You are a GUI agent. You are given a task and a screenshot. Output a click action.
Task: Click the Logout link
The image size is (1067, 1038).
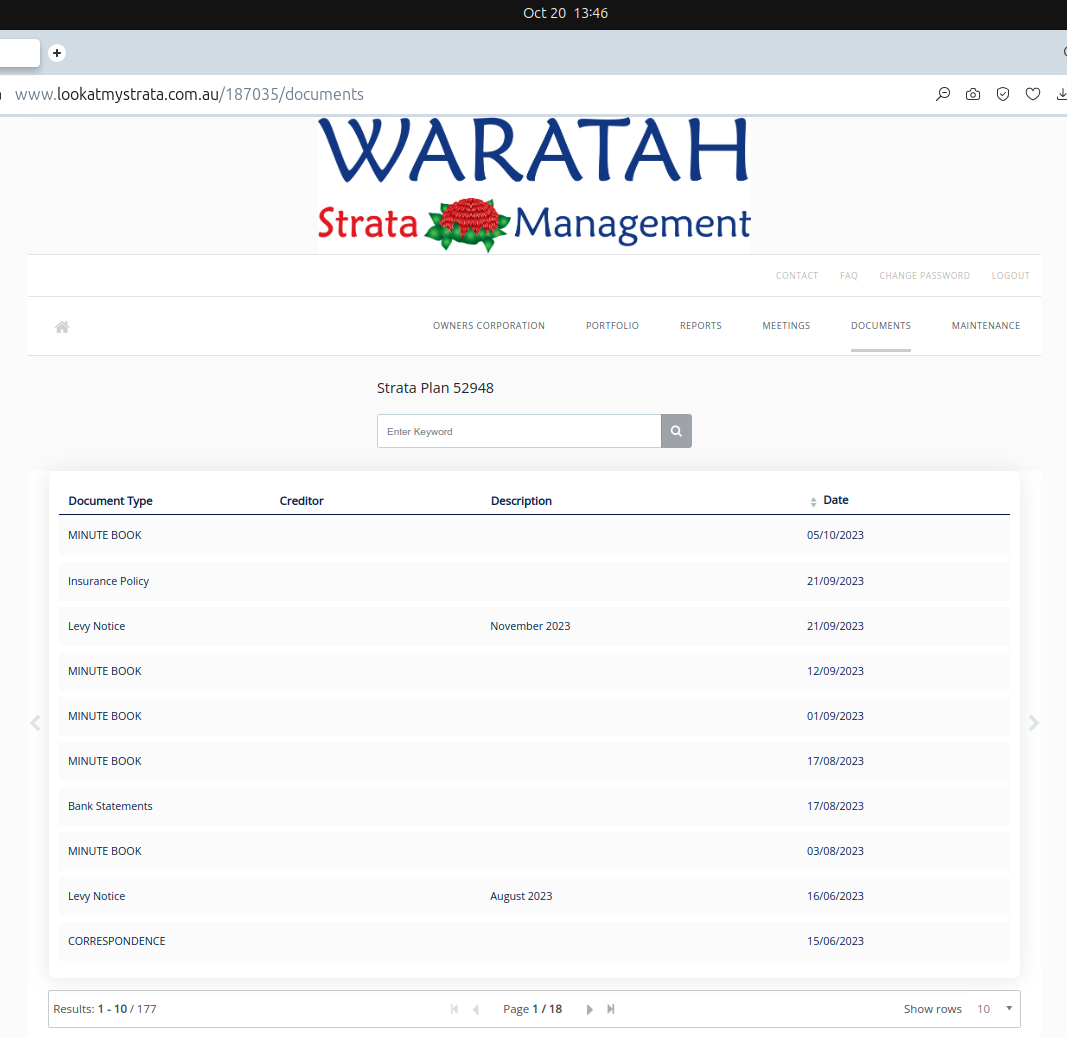1010,276
